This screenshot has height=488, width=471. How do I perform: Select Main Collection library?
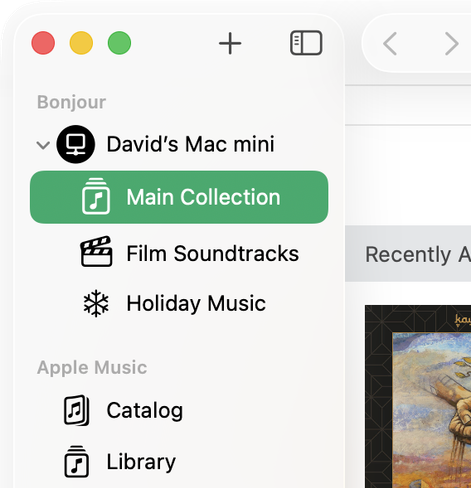click(179, 197)
